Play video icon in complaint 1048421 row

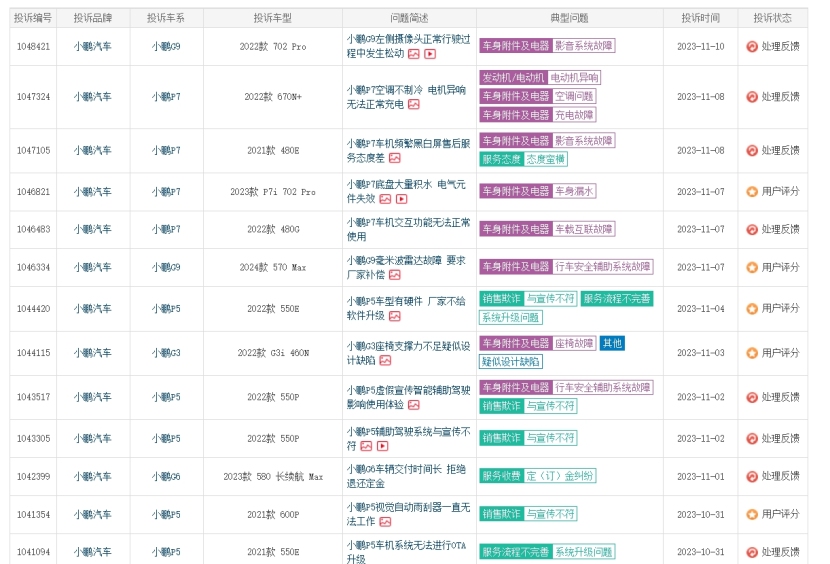tap(430, 54)
